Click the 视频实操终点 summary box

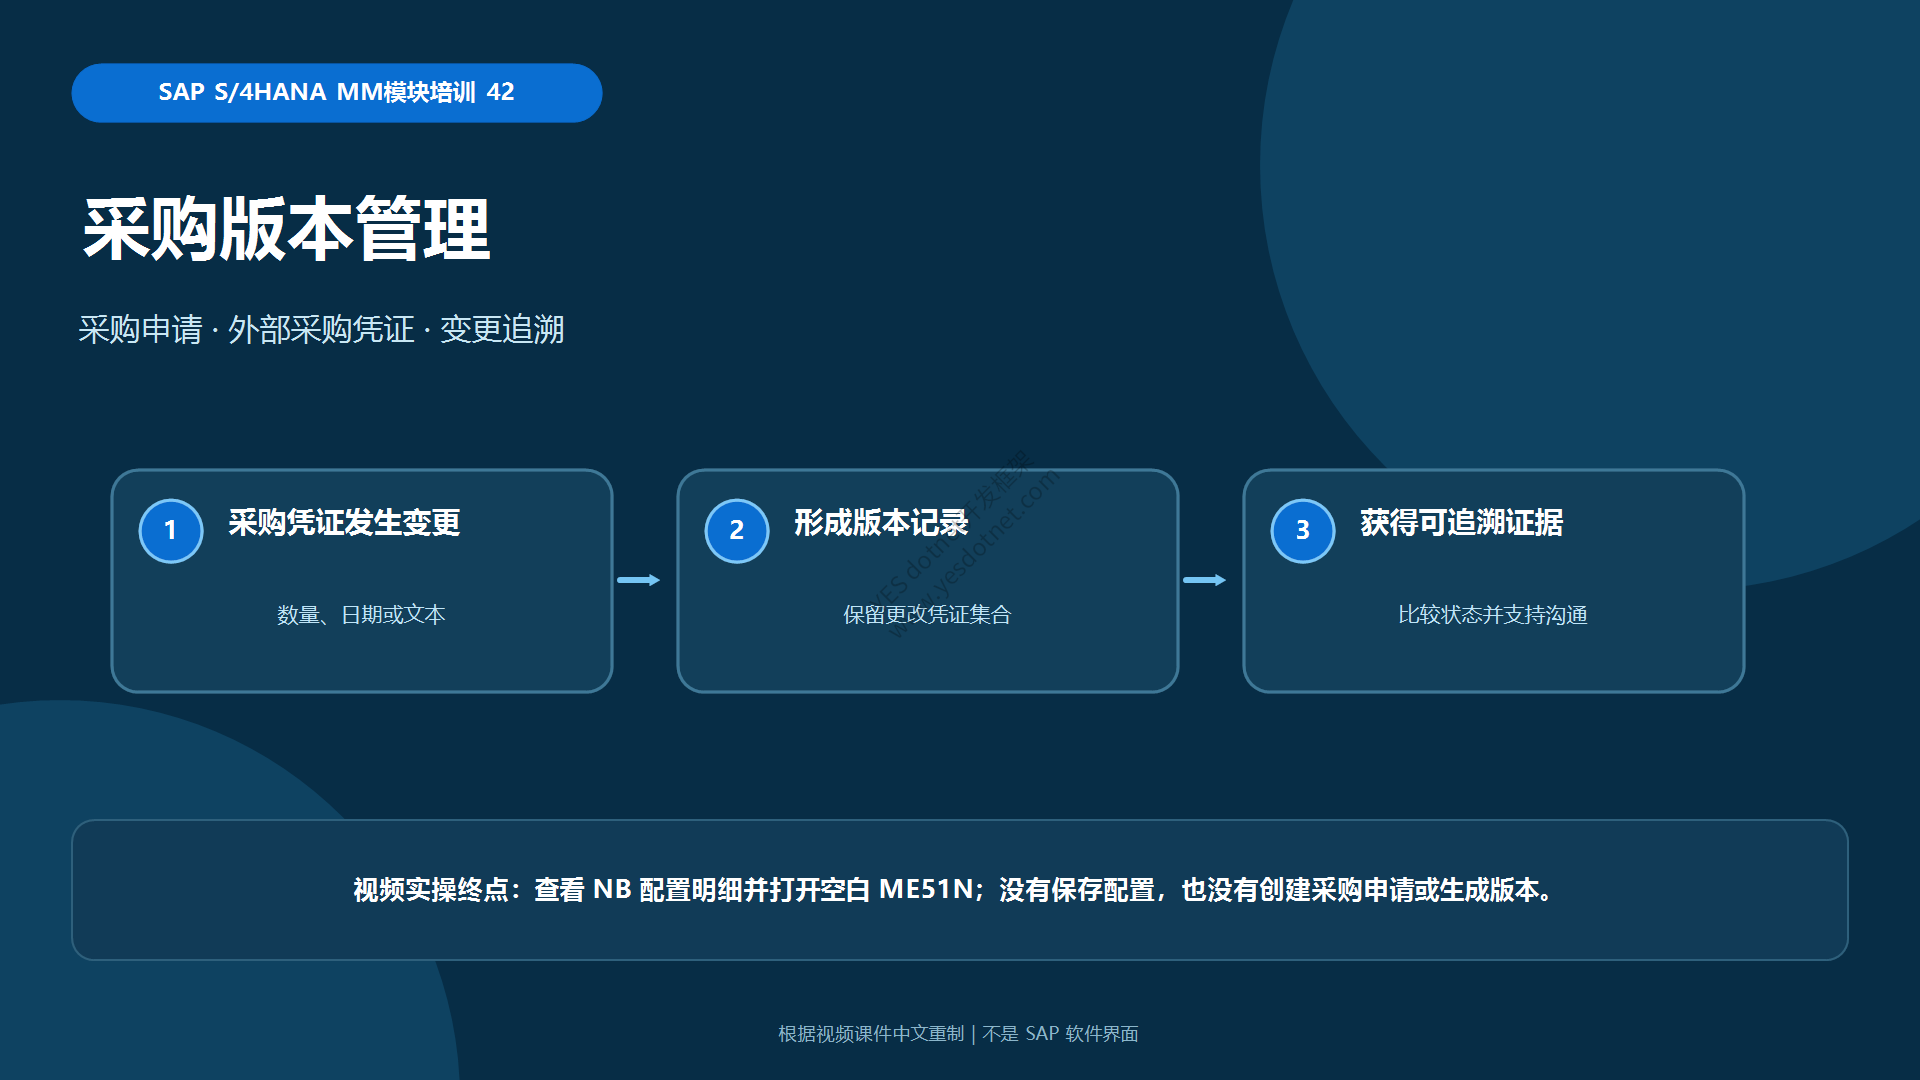click(960, 890)
